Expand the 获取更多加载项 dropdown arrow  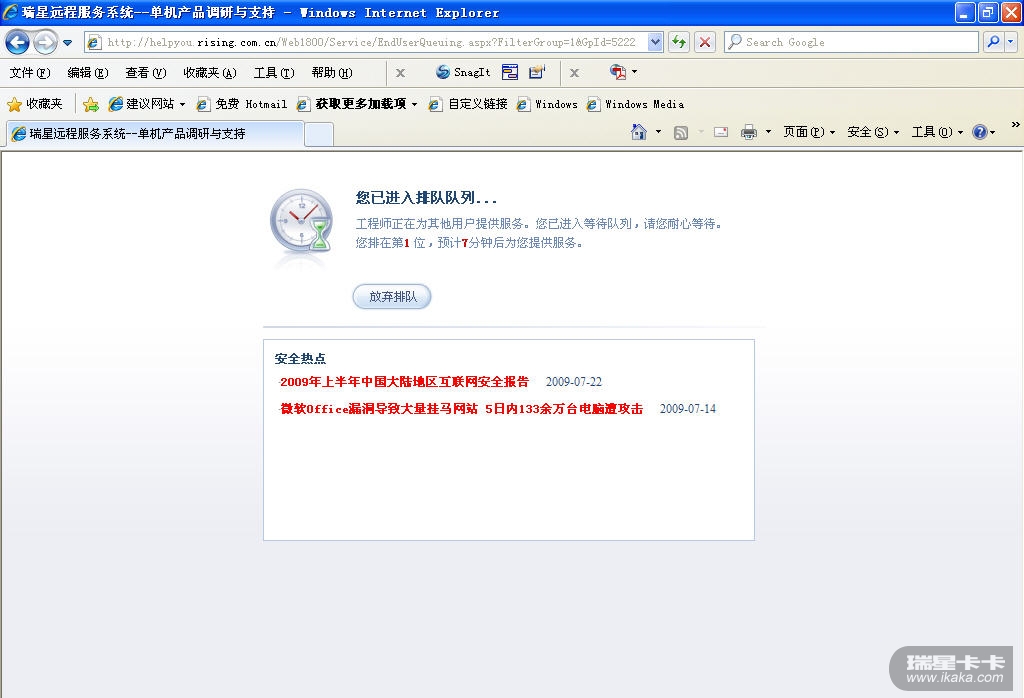(414, 104)
